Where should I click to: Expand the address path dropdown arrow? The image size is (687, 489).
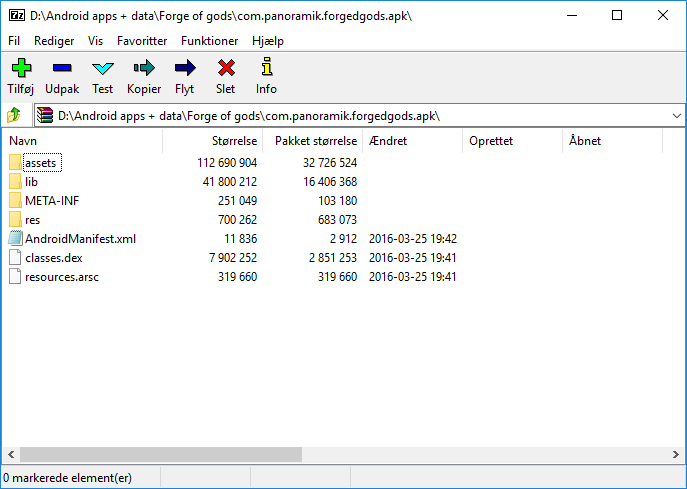point(676,116)
